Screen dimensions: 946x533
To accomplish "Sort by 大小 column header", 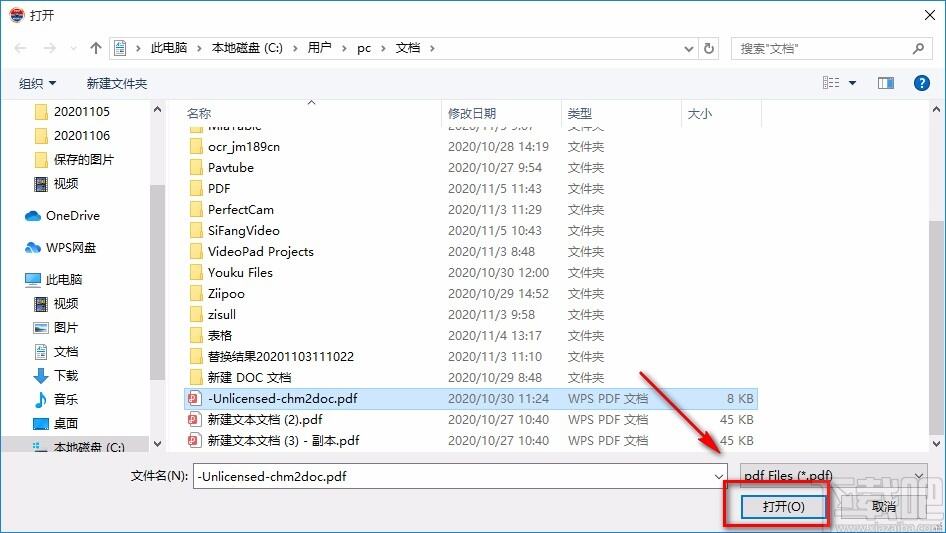I will pyautogui.click(x=700, y=113).
